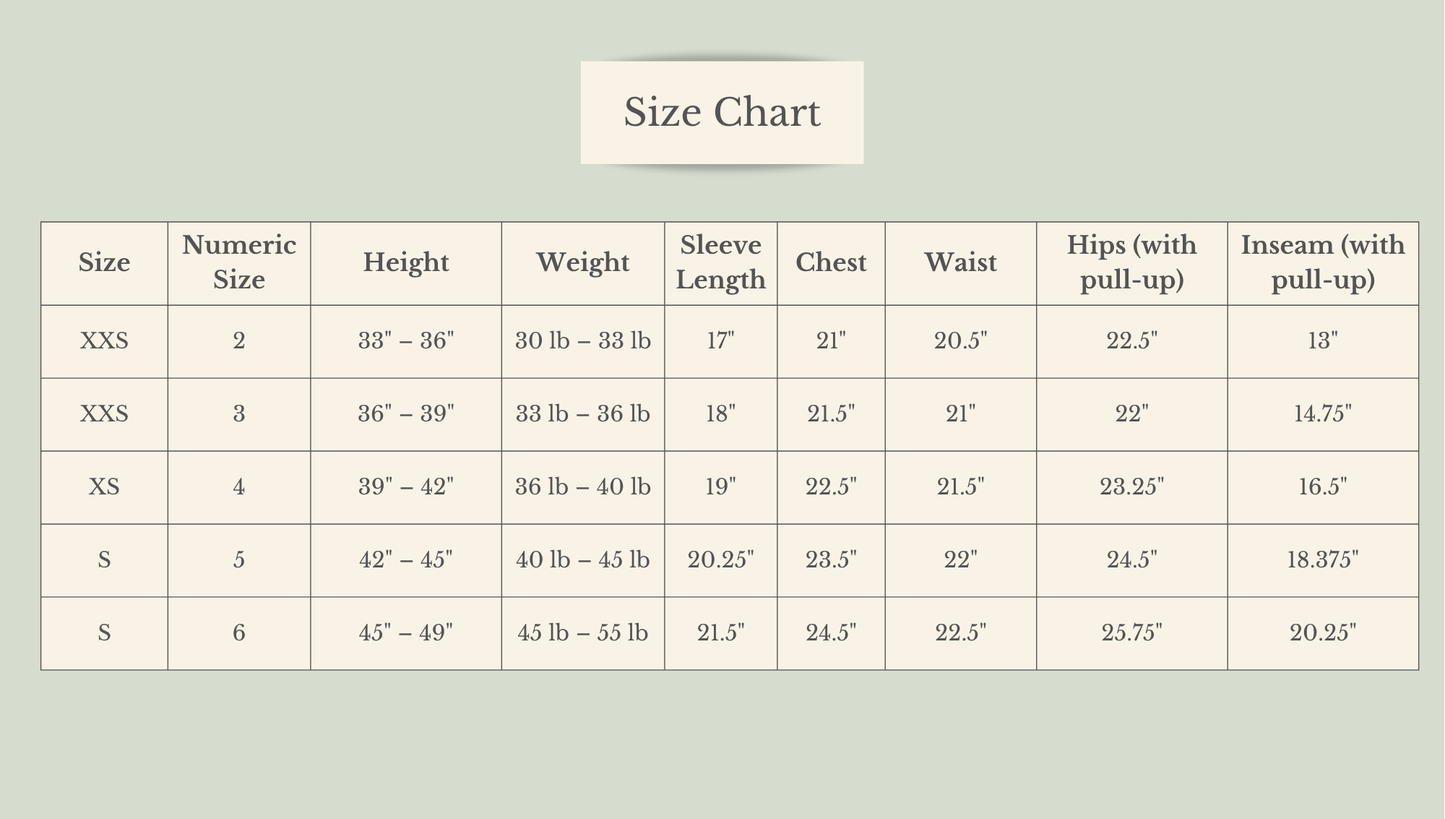This screenshot has width=1445, height=819.
Task: Click the 25.75" hips cell
Action: 1131,633
